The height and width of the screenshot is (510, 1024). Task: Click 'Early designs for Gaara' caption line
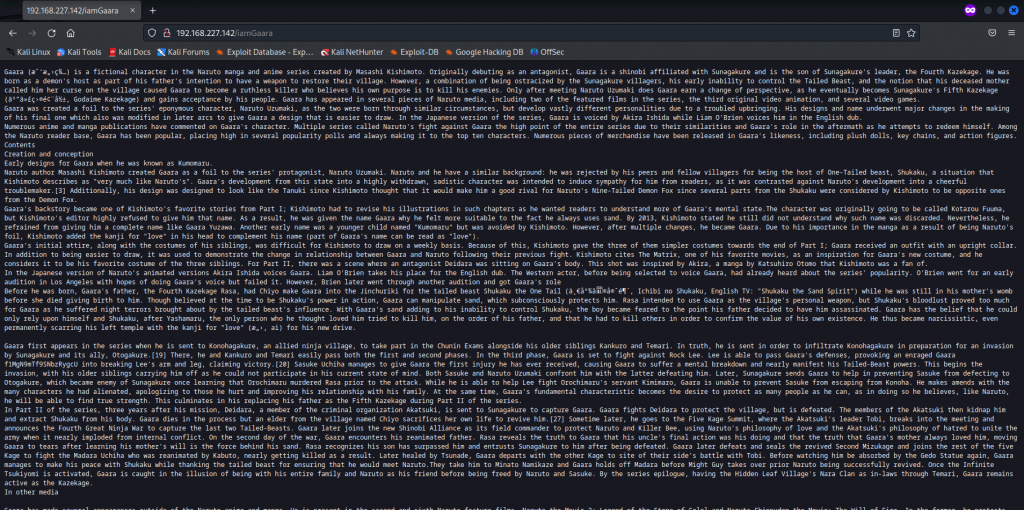[108, 162]
